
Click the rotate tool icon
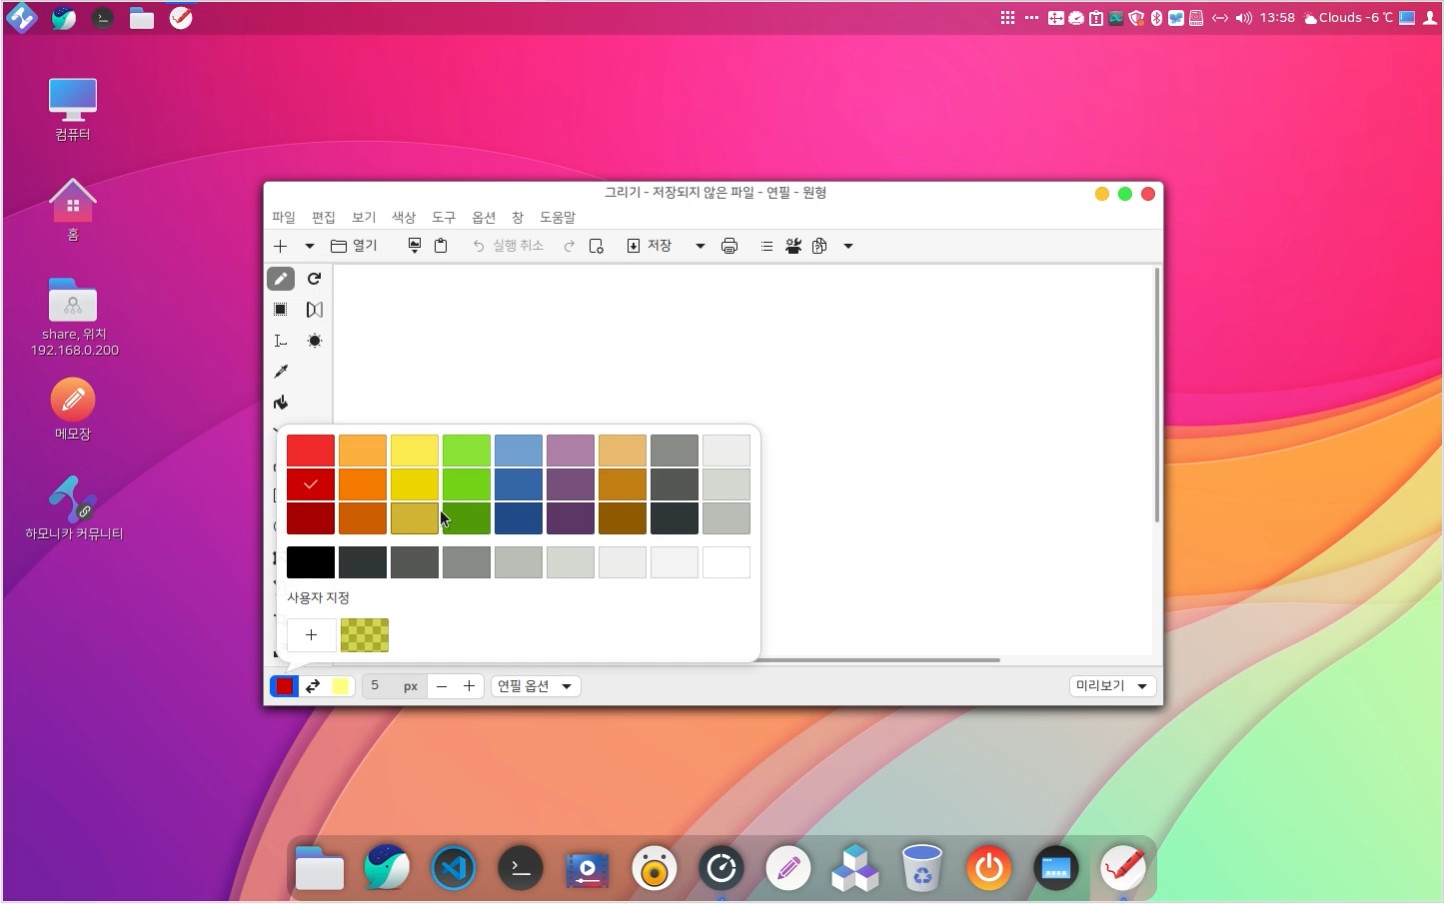click(x=314, y=279)
